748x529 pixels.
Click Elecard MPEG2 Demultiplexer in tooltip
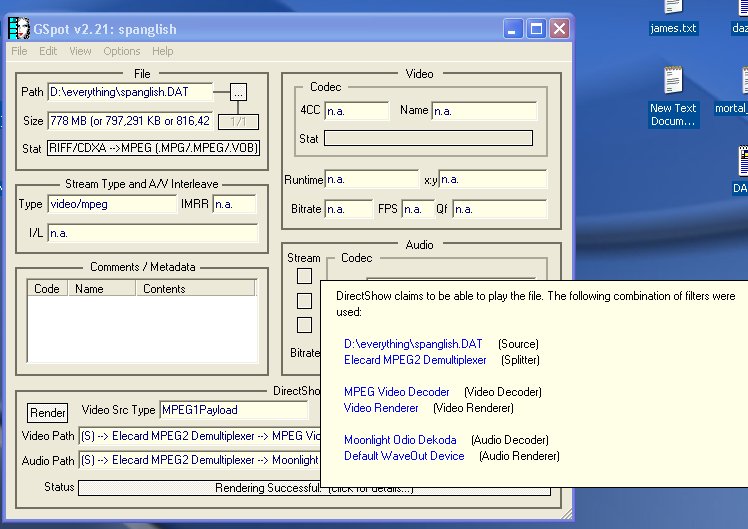[x=415, y=360]
